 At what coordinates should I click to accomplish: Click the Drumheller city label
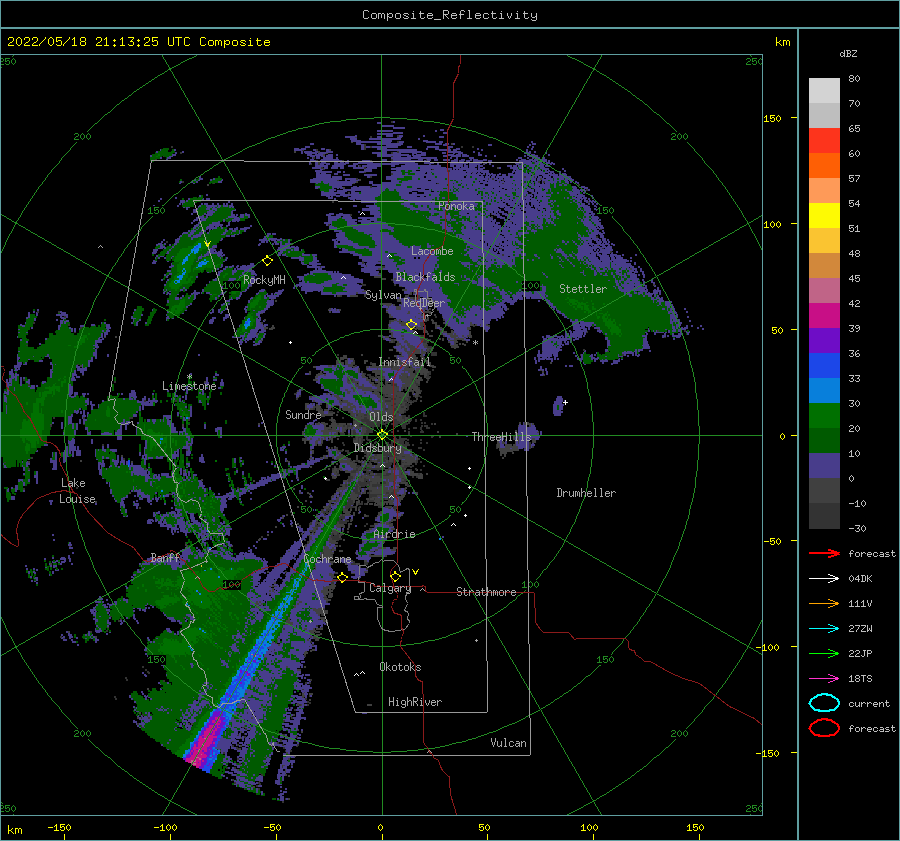(586, 493)
